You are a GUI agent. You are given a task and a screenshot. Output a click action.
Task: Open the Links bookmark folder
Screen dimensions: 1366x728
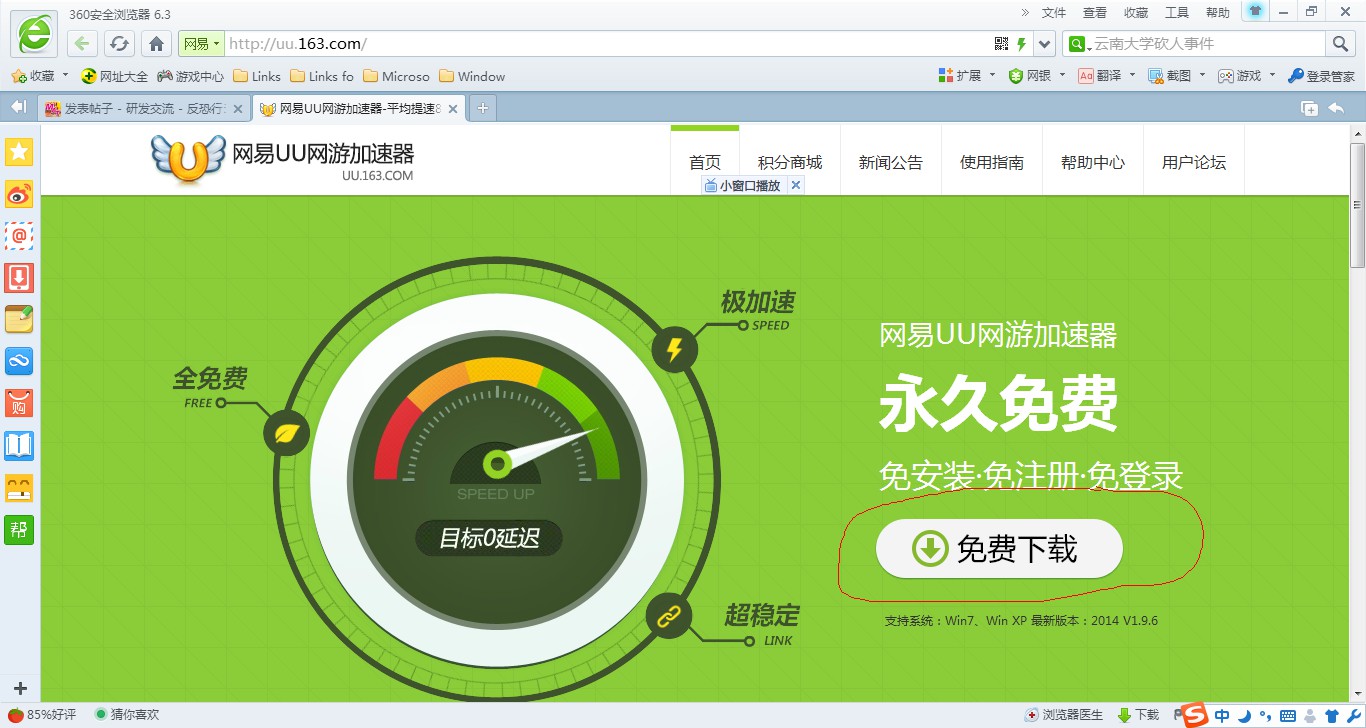(x=257, y=76)
